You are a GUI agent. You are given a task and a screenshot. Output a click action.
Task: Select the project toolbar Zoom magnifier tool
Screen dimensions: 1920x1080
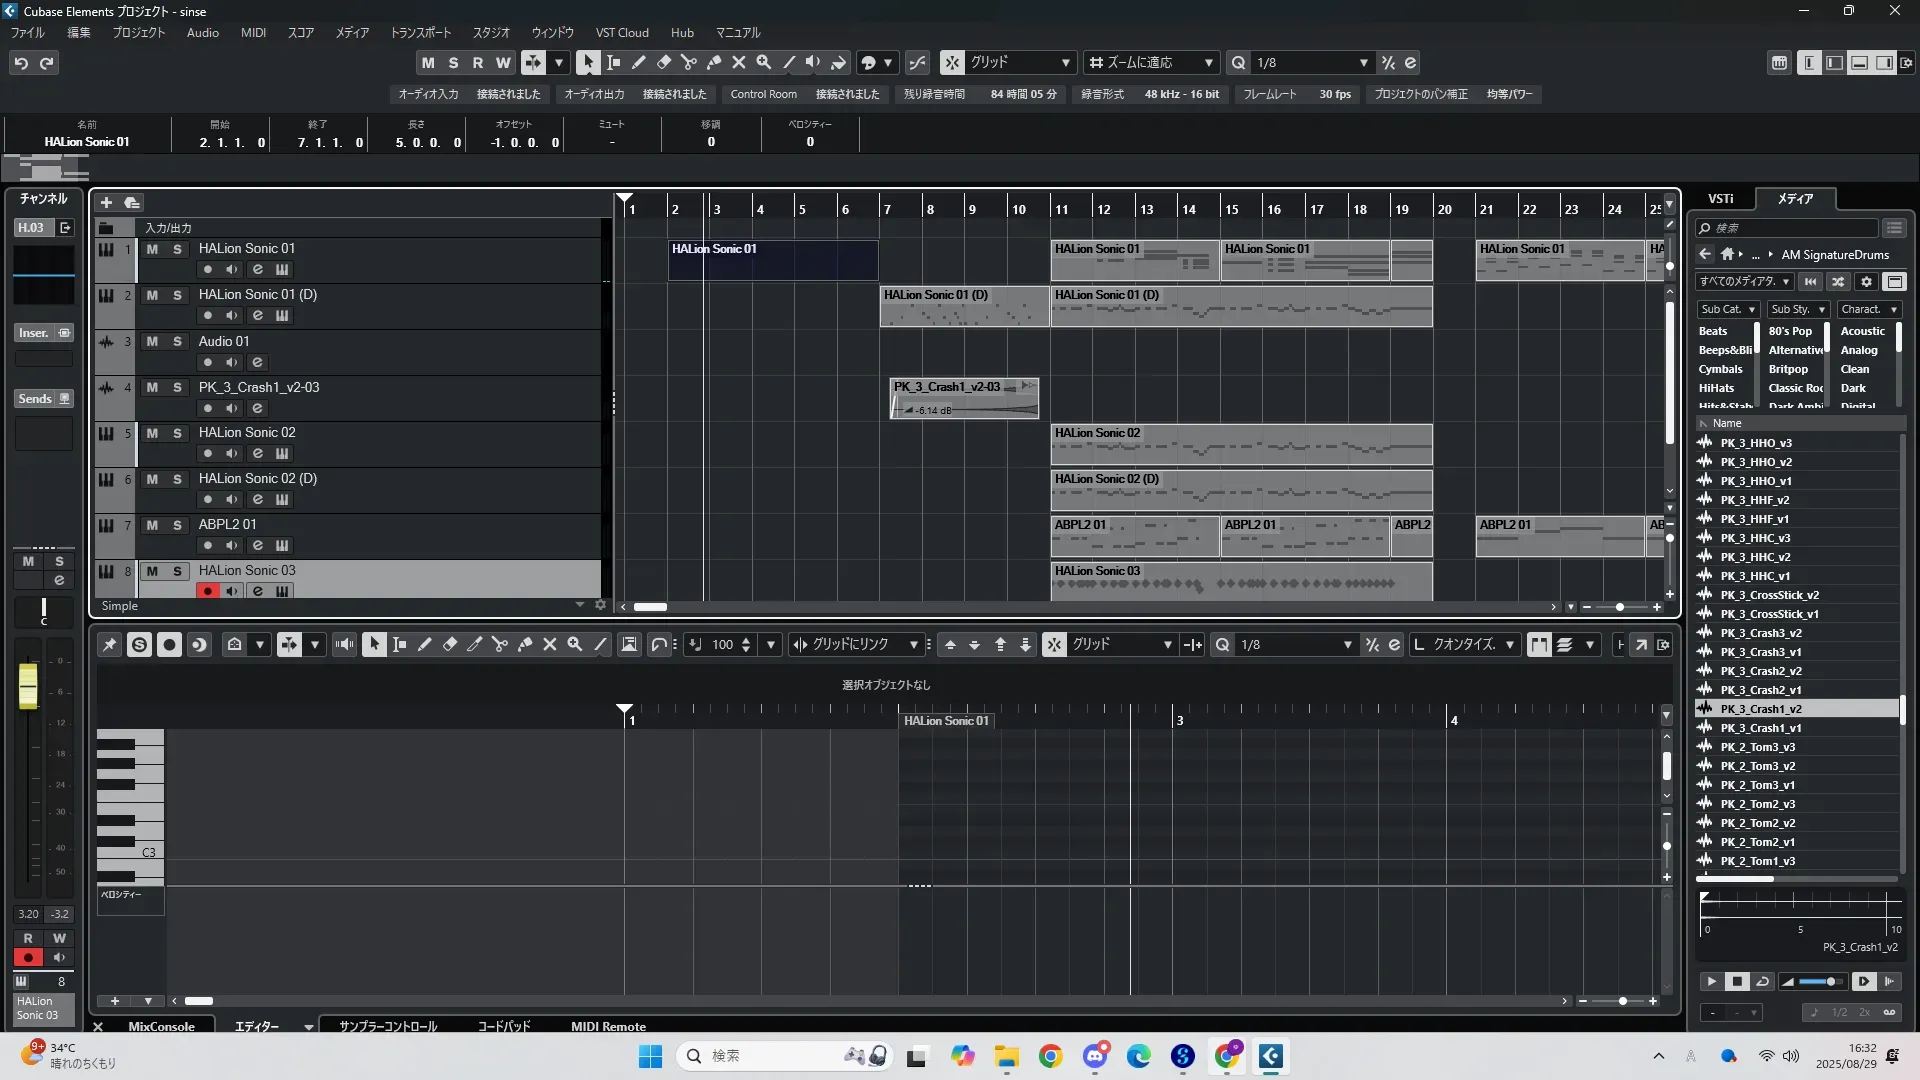[x=764, y=63]
